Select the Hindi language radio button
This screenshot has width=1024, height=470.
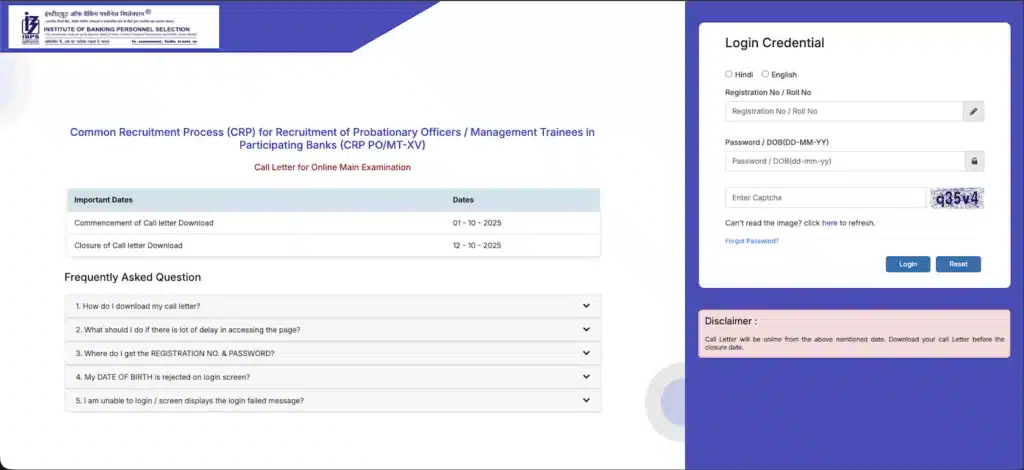pos(729,74)
